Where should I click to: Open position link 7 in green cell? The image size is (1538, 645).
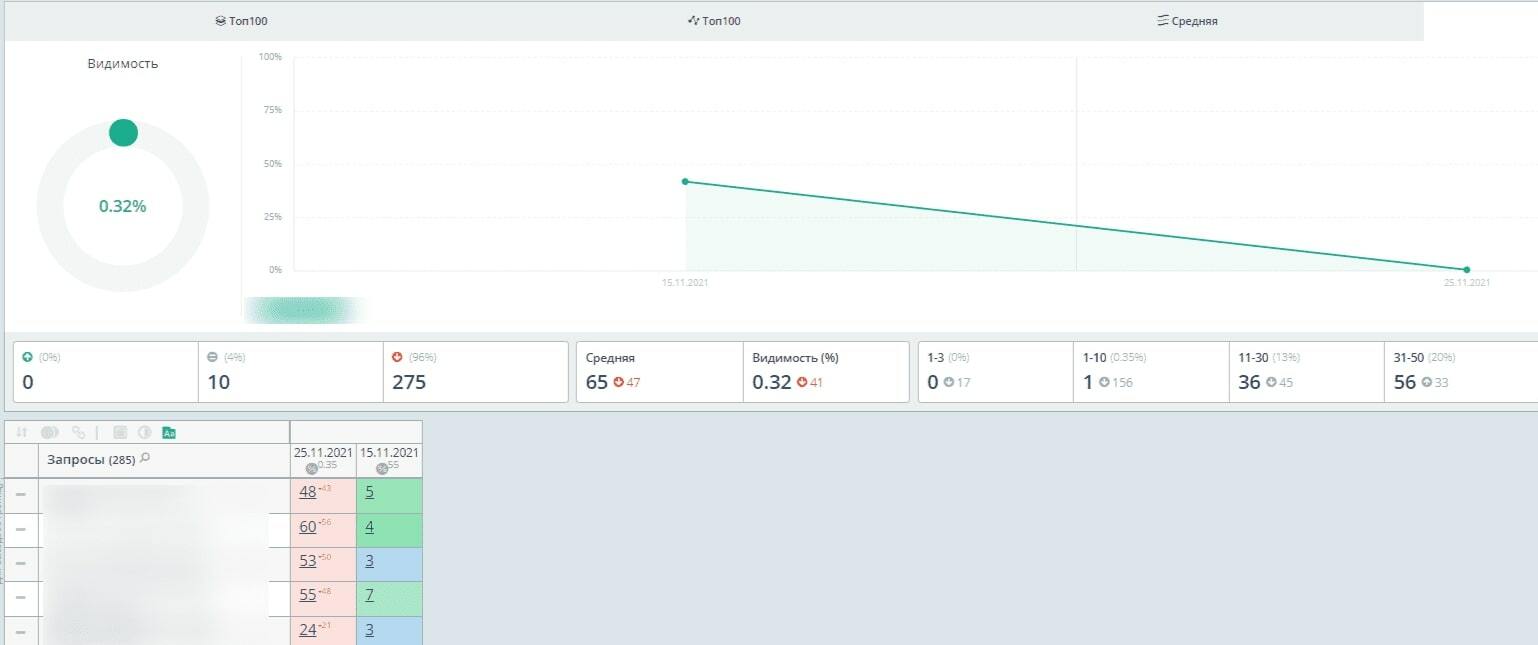click(x=369, y=595)
